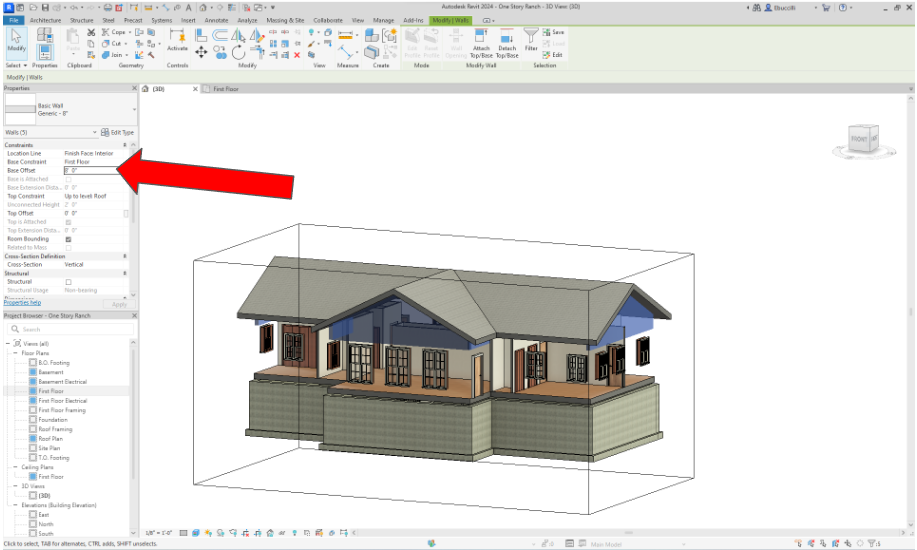Viewport: 917px width, 550px height.
Task: Switch to the Massing & Site tab
Action: click(285, 20)
